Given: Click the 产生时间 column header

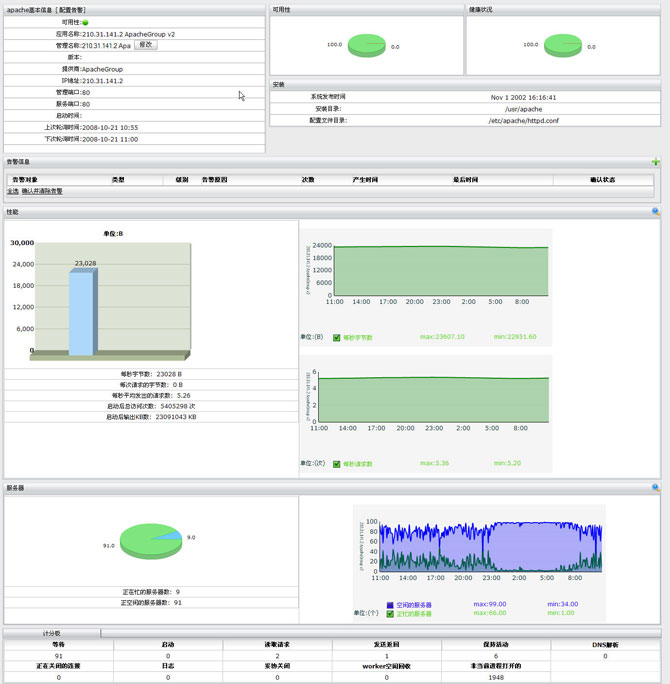Looking at the screenshot, I should coord(365,180).
